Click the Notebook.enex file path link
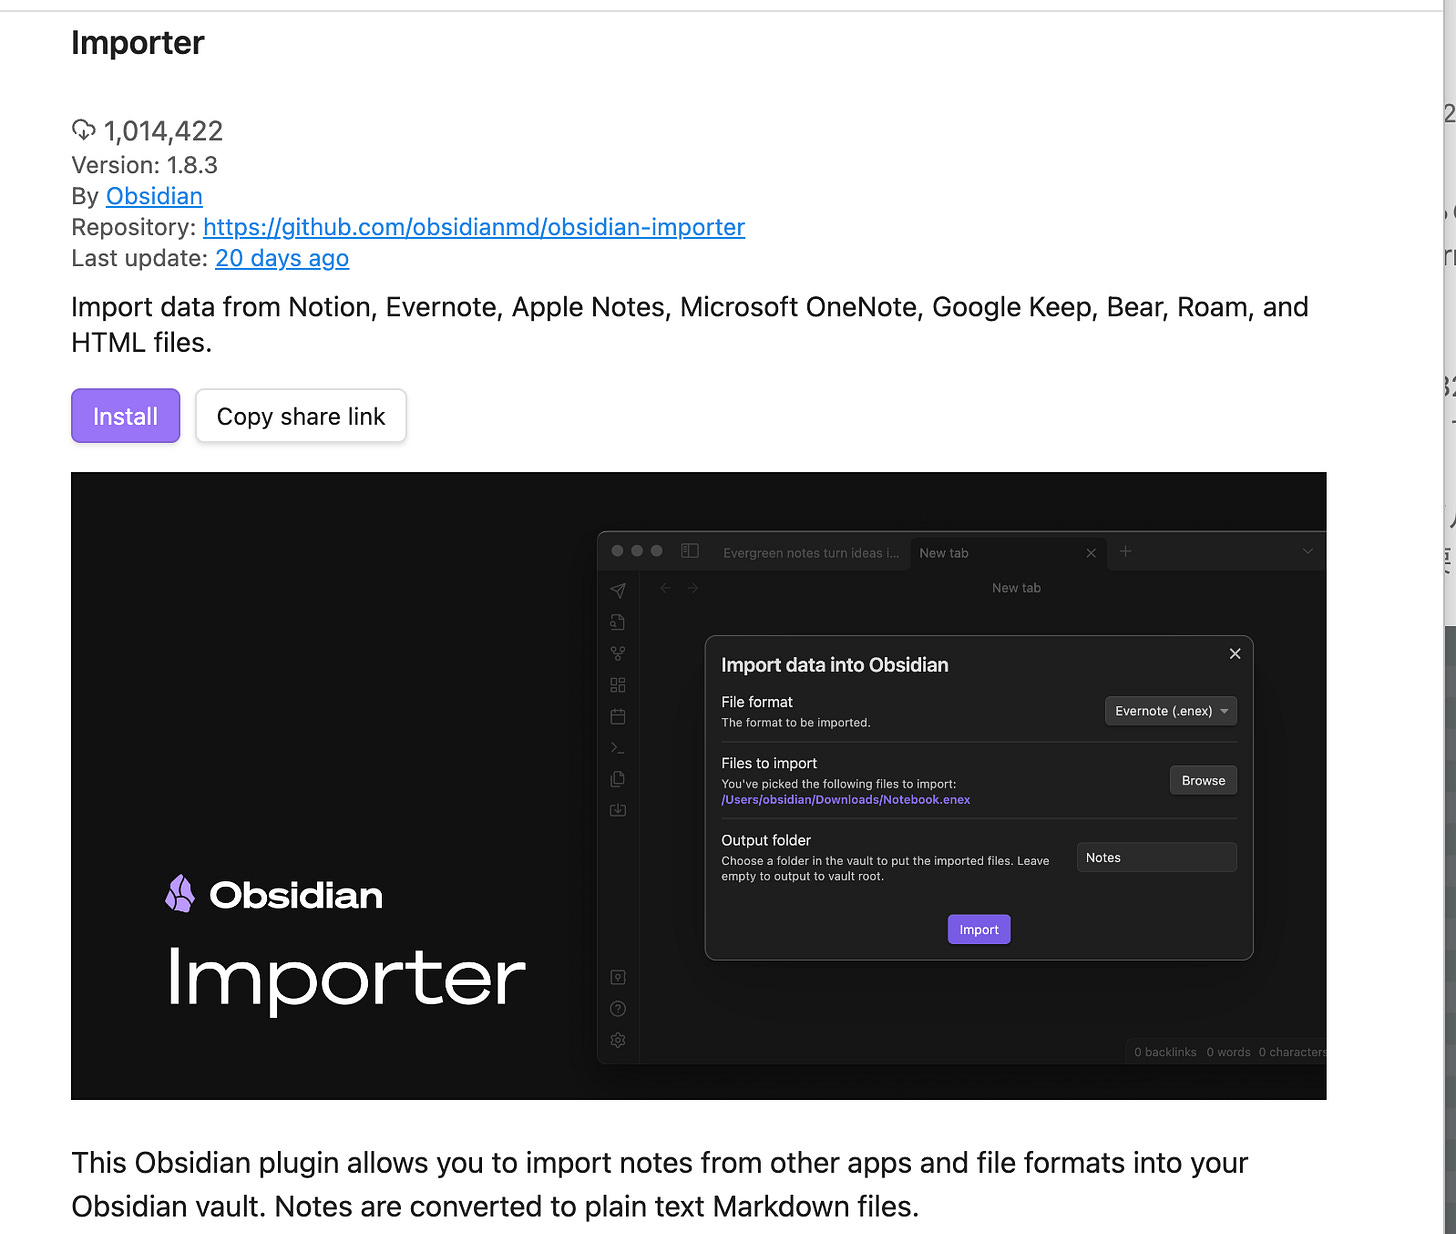The height and width of the screenshot is (1234, 1456). pyautogui.click(x=846, y=800)
